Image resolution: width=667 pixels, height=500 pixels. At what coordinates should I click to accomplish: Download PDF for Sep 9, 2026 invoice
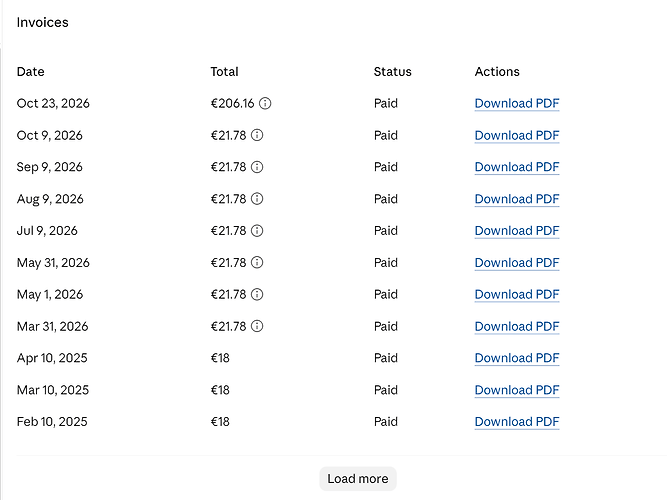517,167
